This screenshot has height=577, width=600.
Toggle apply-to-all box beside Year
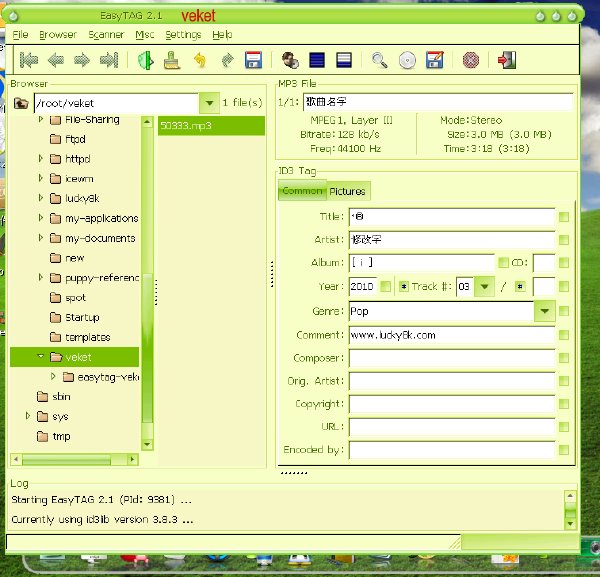pos(386,286)
